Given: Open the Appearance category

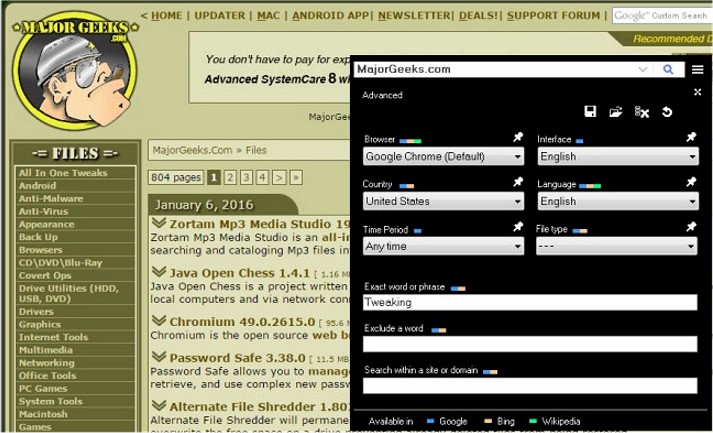Looking at the screenshot, I should 46,224.
